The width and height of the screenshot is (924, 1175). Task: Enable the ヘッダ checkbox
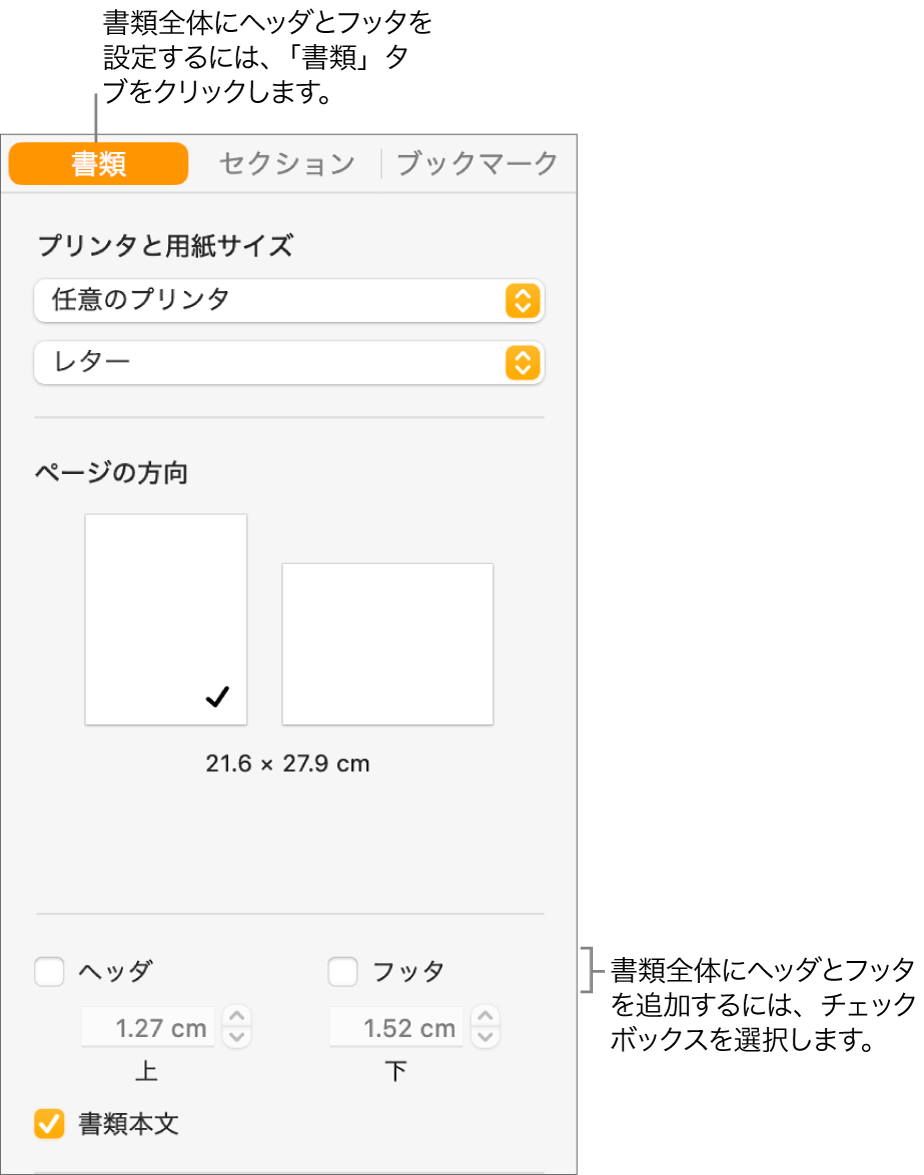coord(50,971)
